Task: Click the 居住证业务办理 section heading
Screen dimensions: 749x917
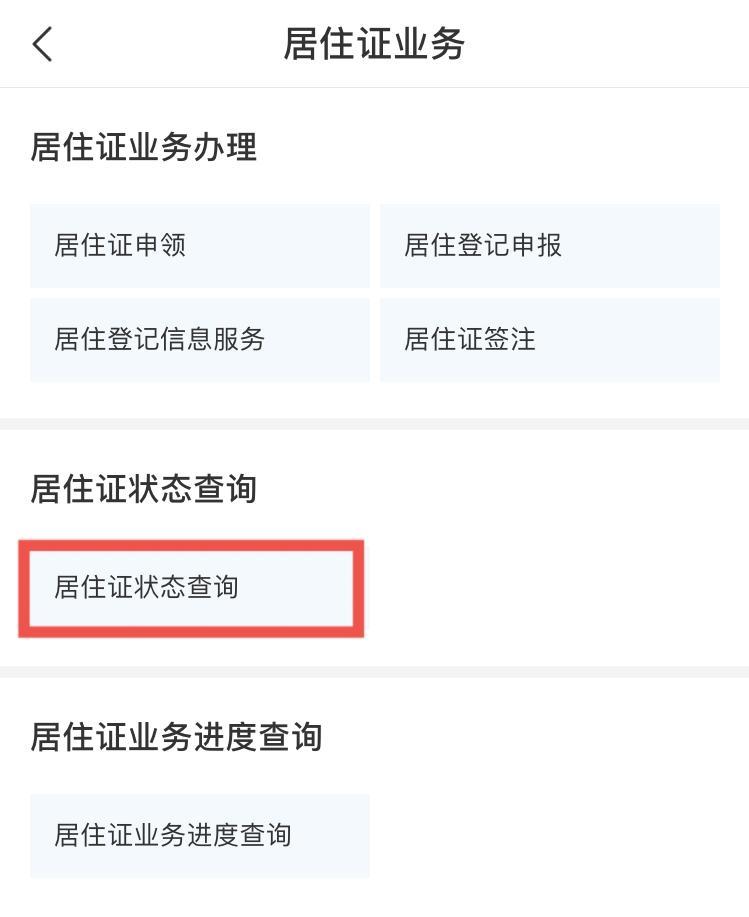Action: [x=144, y=148]
